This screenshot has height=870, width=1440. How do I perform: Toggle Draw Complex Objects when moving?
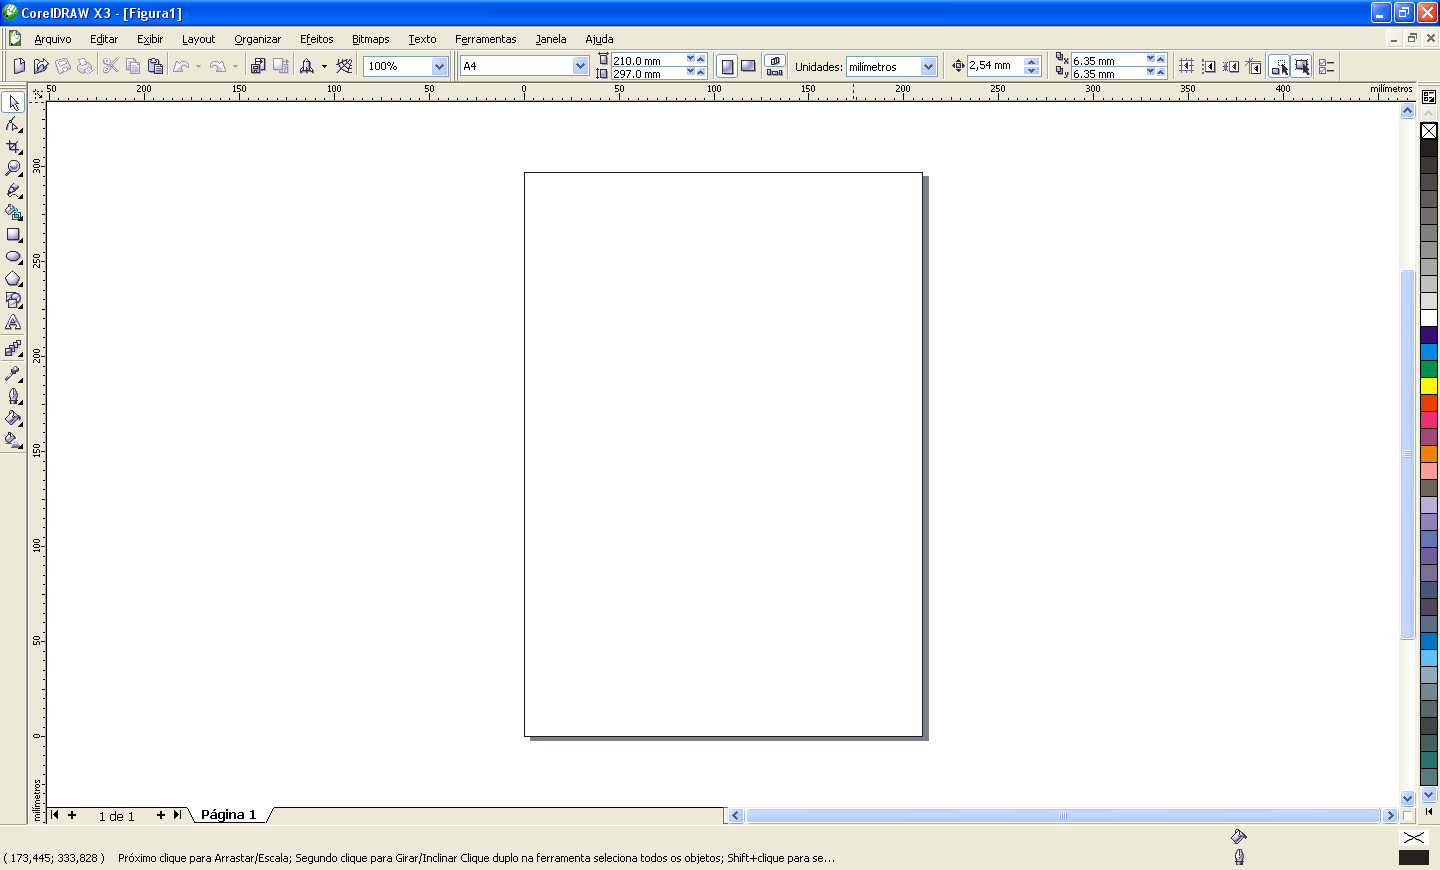pos(1279,66)
